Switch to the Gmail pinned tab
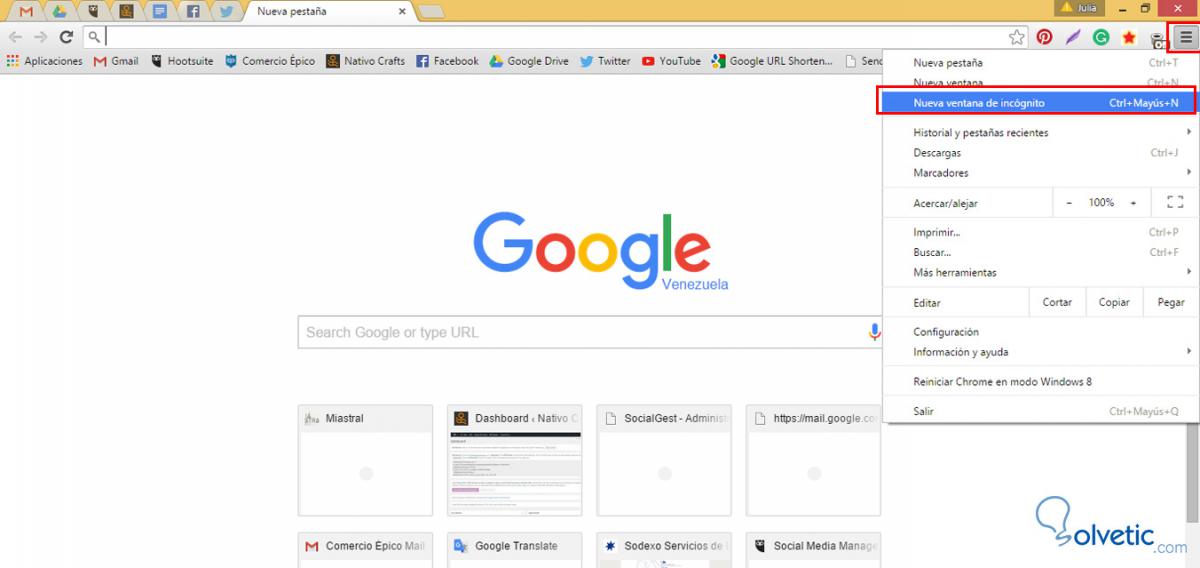The width and height of the screenshot is (1200, 568). [26, 11]
